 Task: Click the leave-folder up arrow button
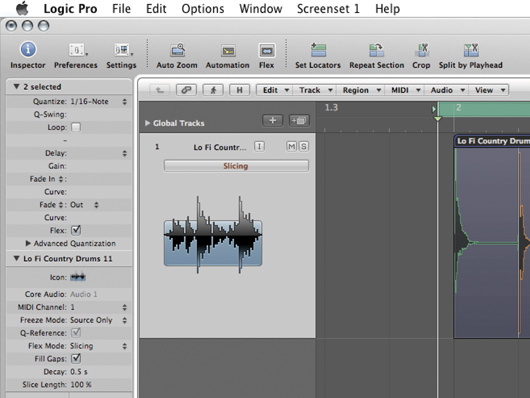point(160,90)
